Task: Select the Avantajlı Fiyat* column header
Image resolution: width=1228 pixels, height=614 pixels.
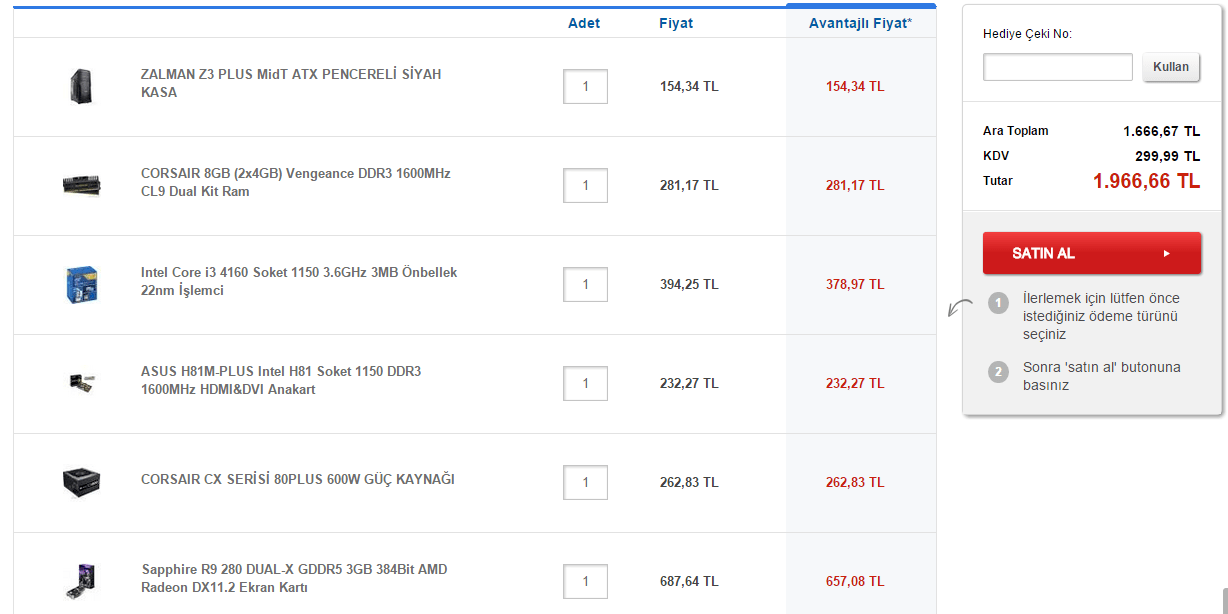Action: pyautogui.click(x=861, y=23)
